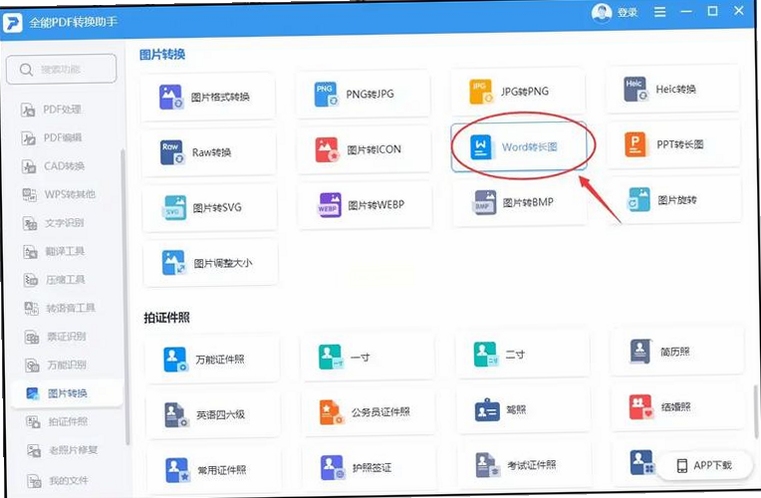
Task: Choose the 一寸 photo size
Action: (368, 357)
